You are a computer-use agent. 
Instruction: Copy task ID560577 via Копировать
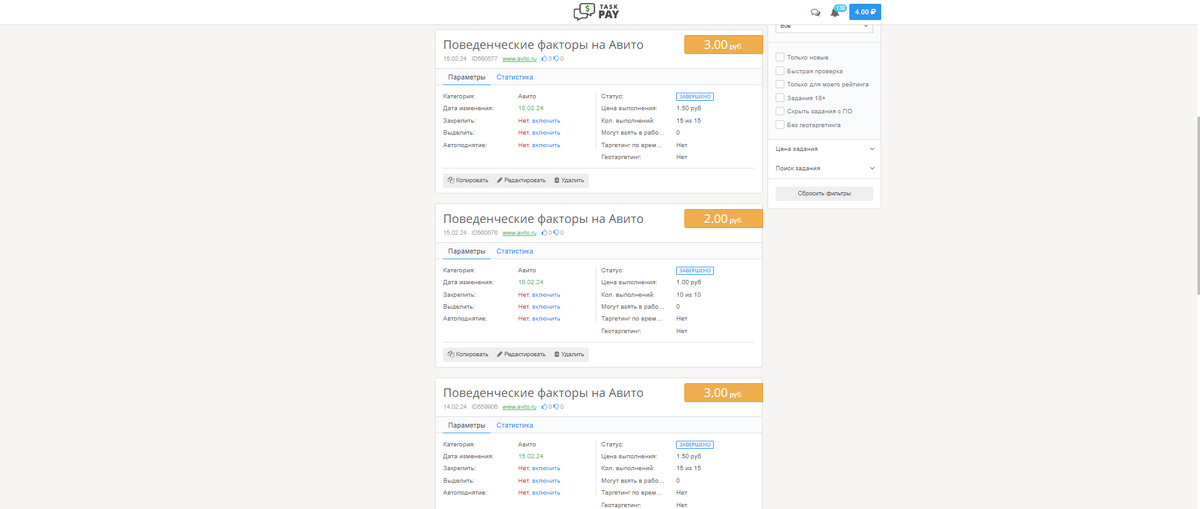(467, 180)
